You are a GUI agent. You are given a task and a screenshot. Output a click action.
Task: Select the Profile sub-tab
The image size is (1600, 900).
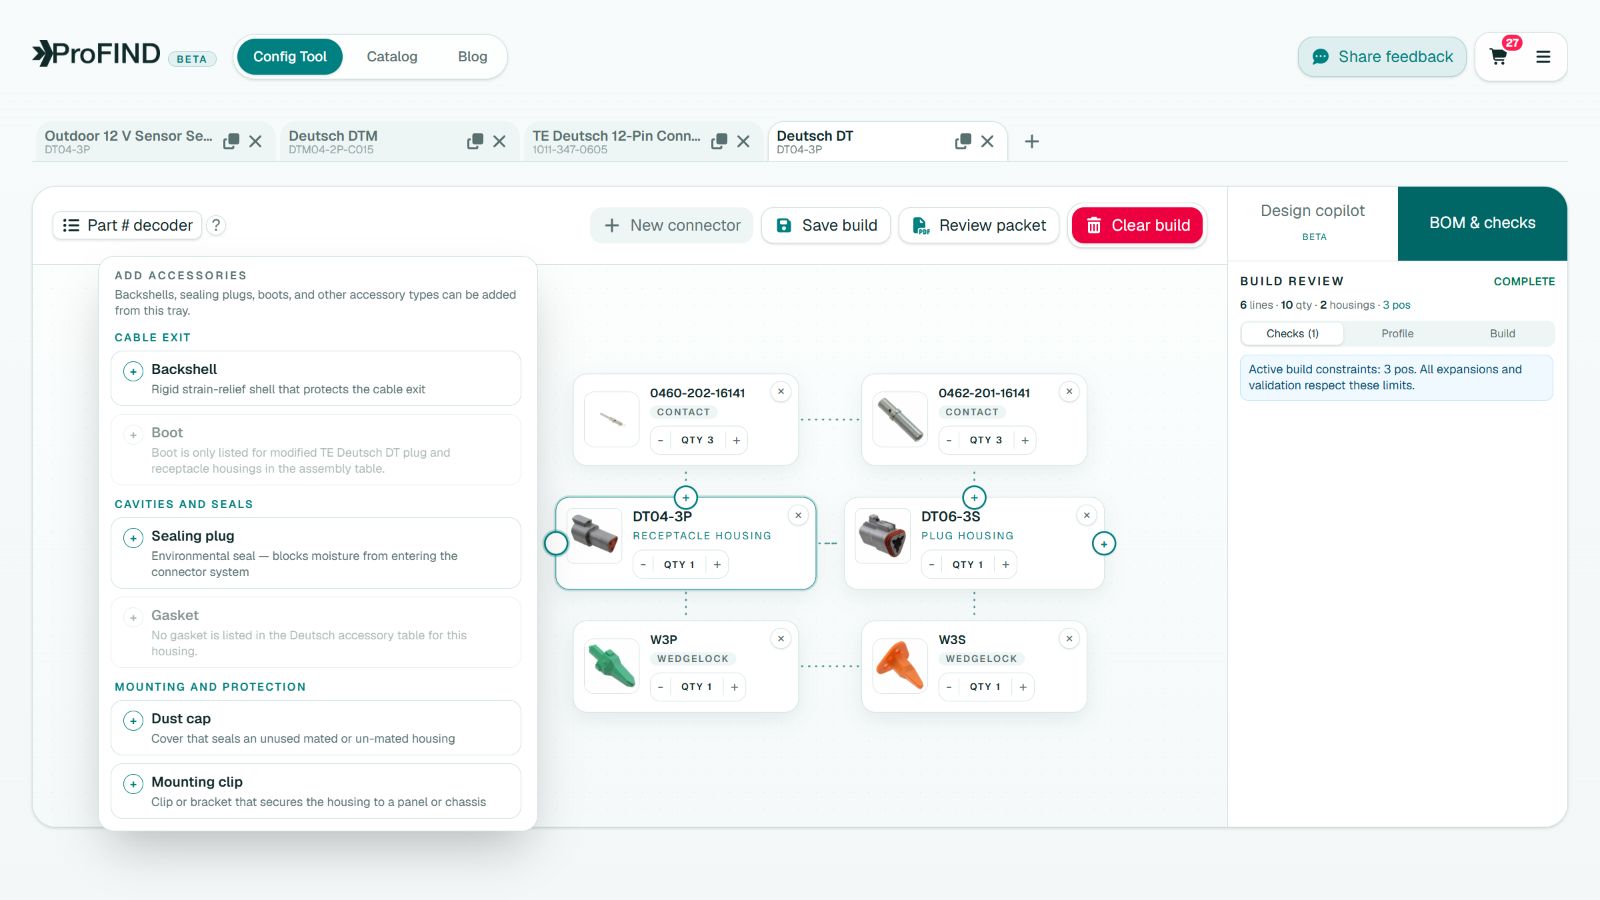[x=1397, y=334]
